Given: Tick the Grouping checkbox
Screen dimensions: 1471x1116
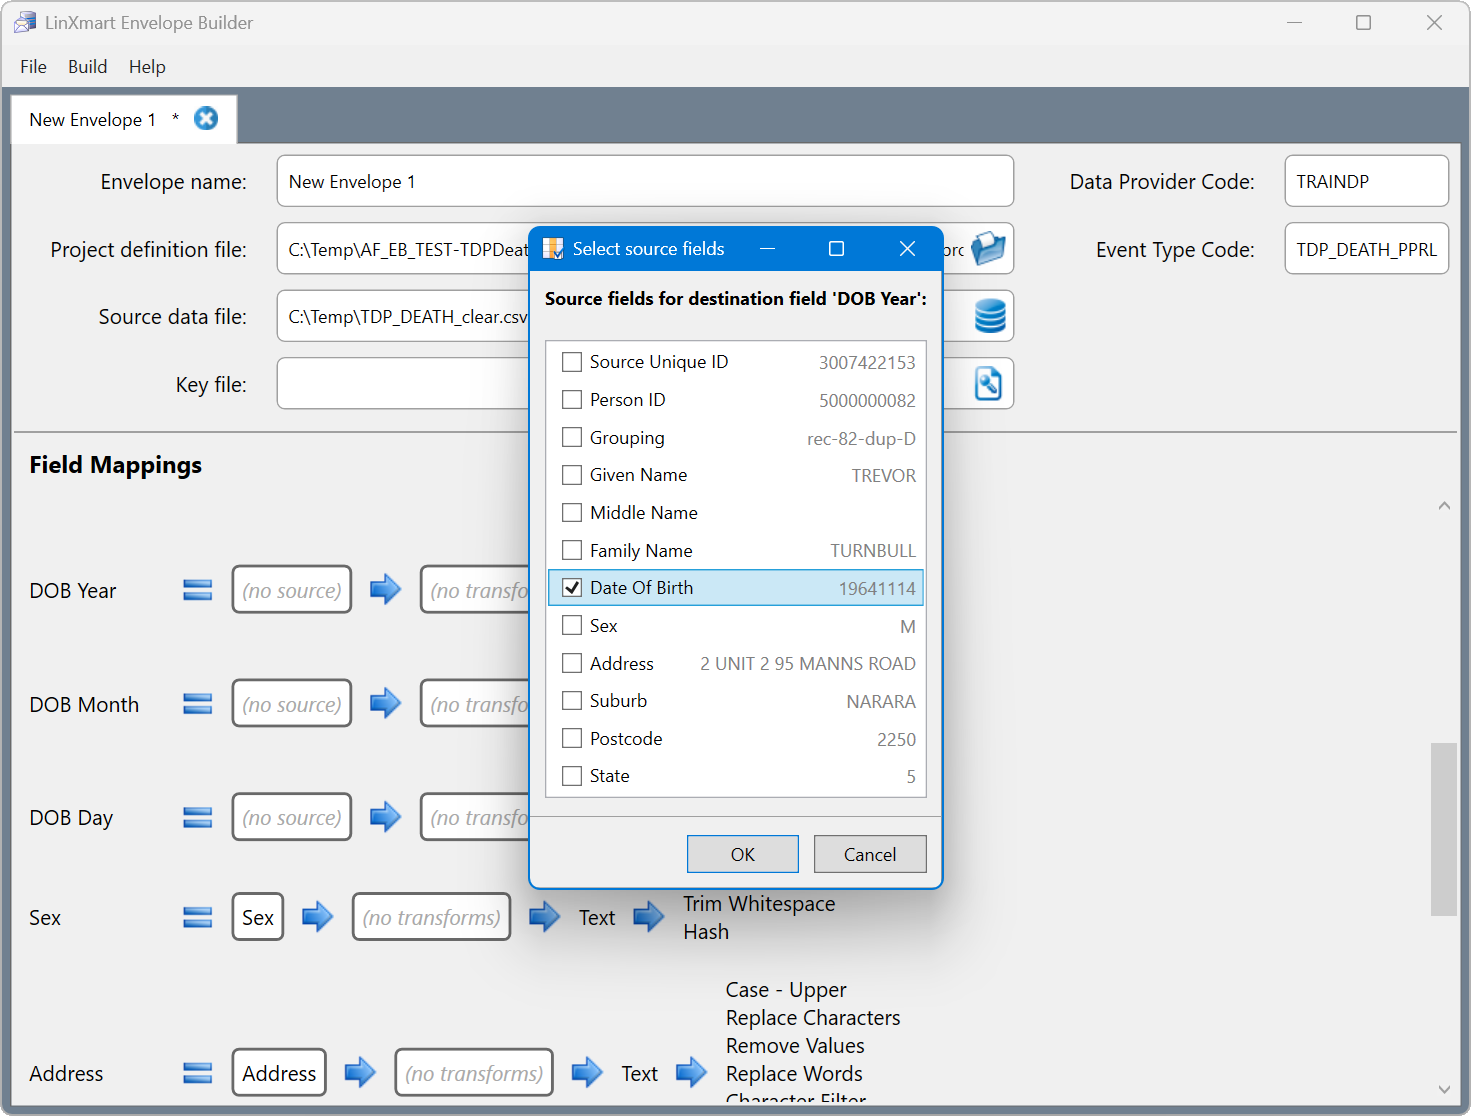Looking at the screenshot, I should point(572,437).
